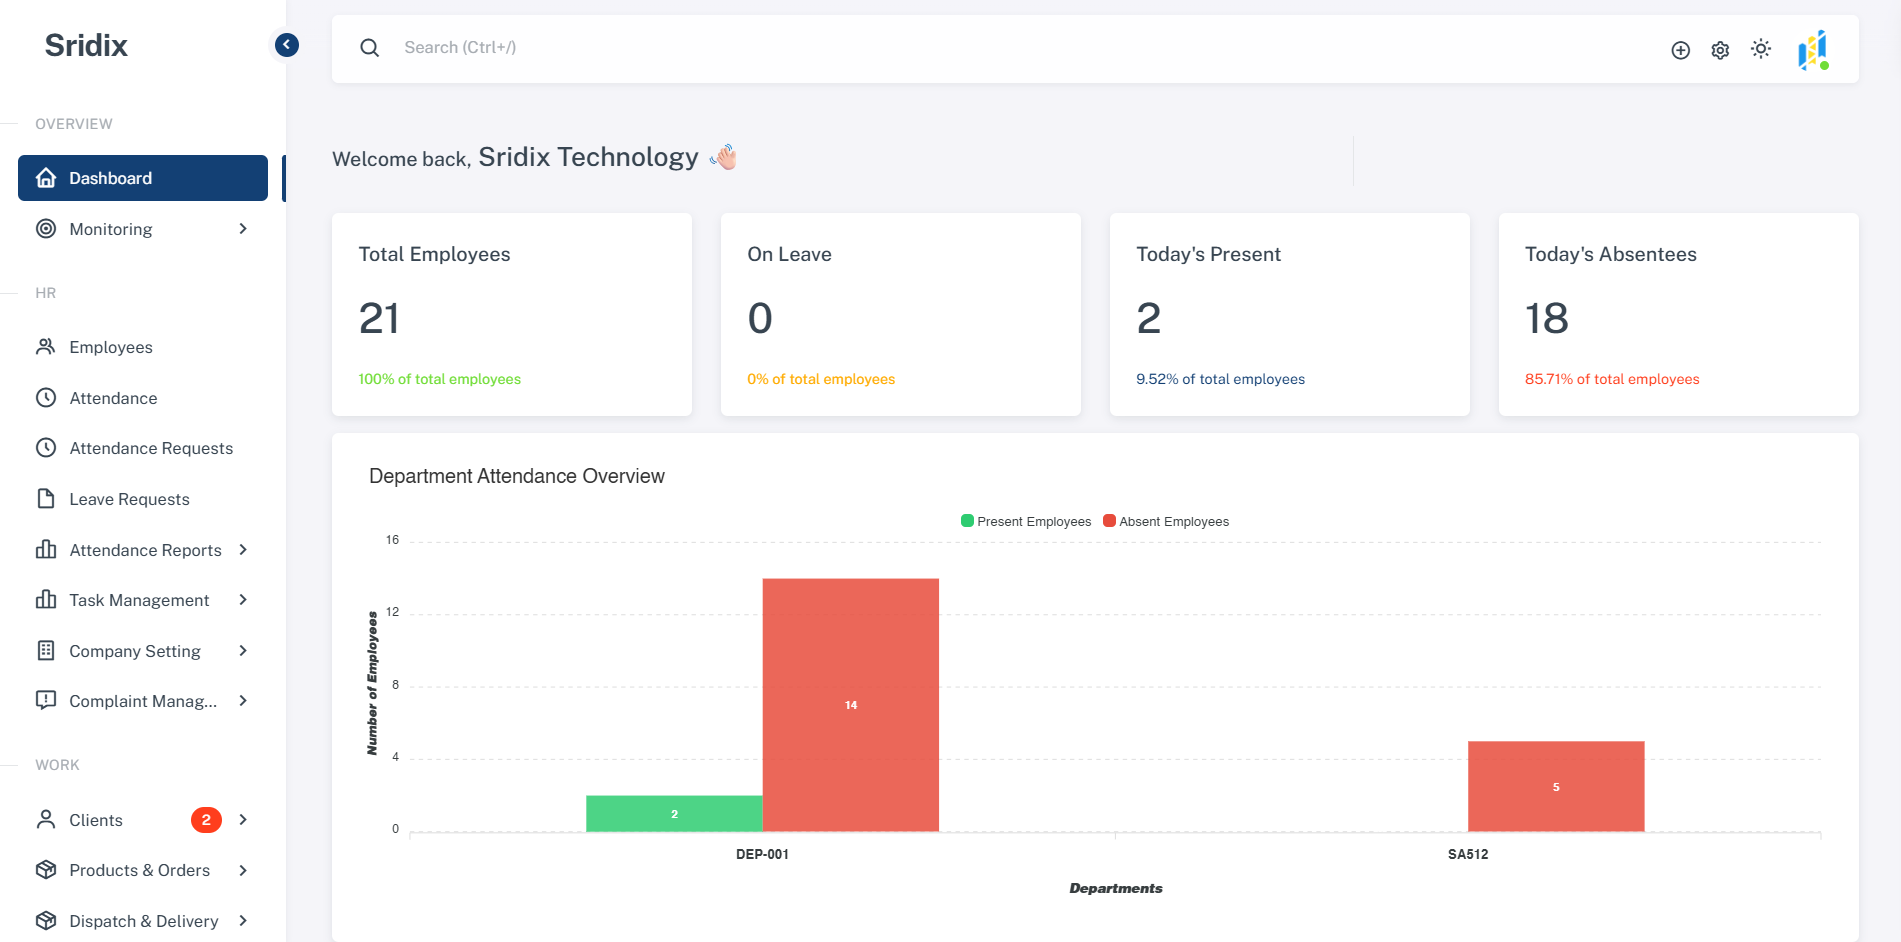The image size is (1901, 942).
Task: Click the plus circle icon in header
Action: pos(1680,50)
